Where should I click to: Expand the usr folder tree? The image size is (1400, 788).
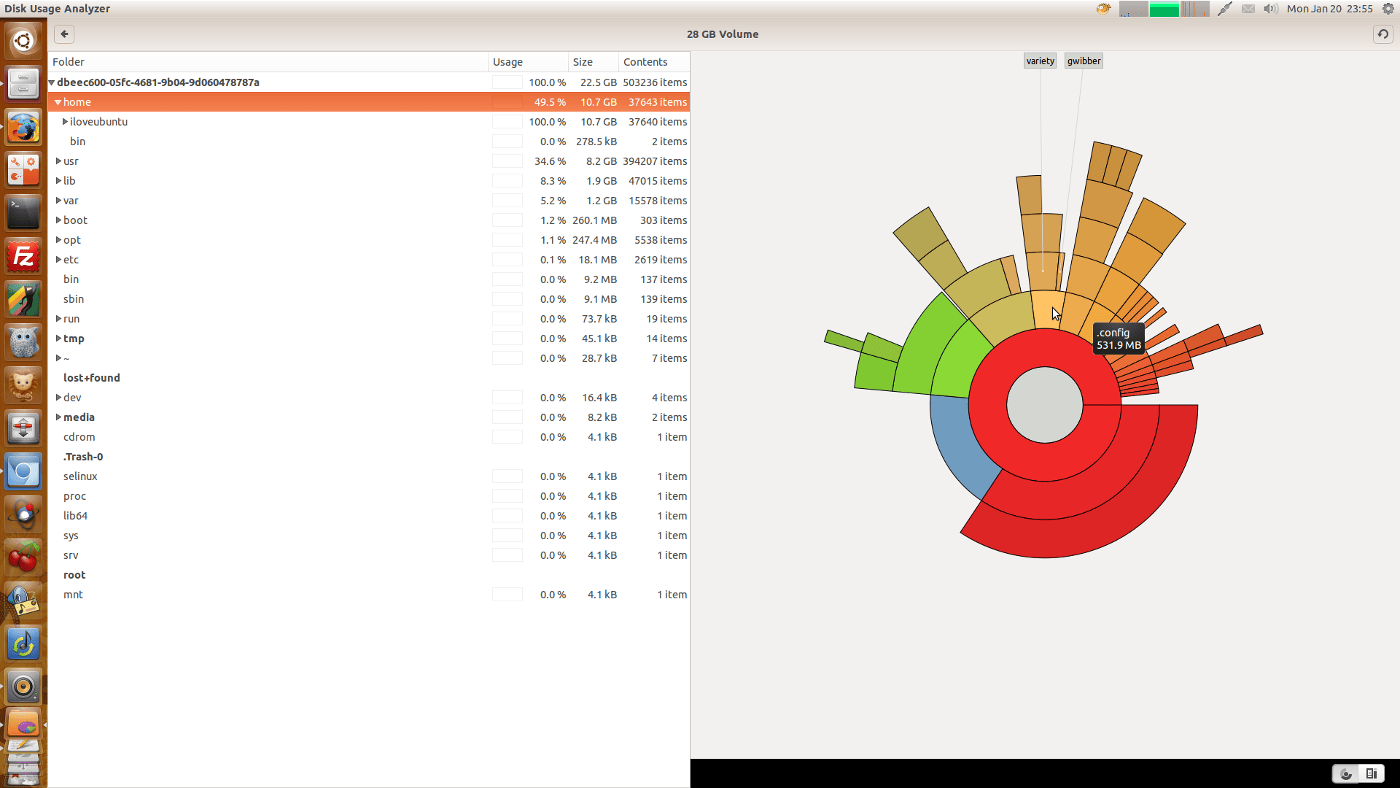[x=58, y=160]
